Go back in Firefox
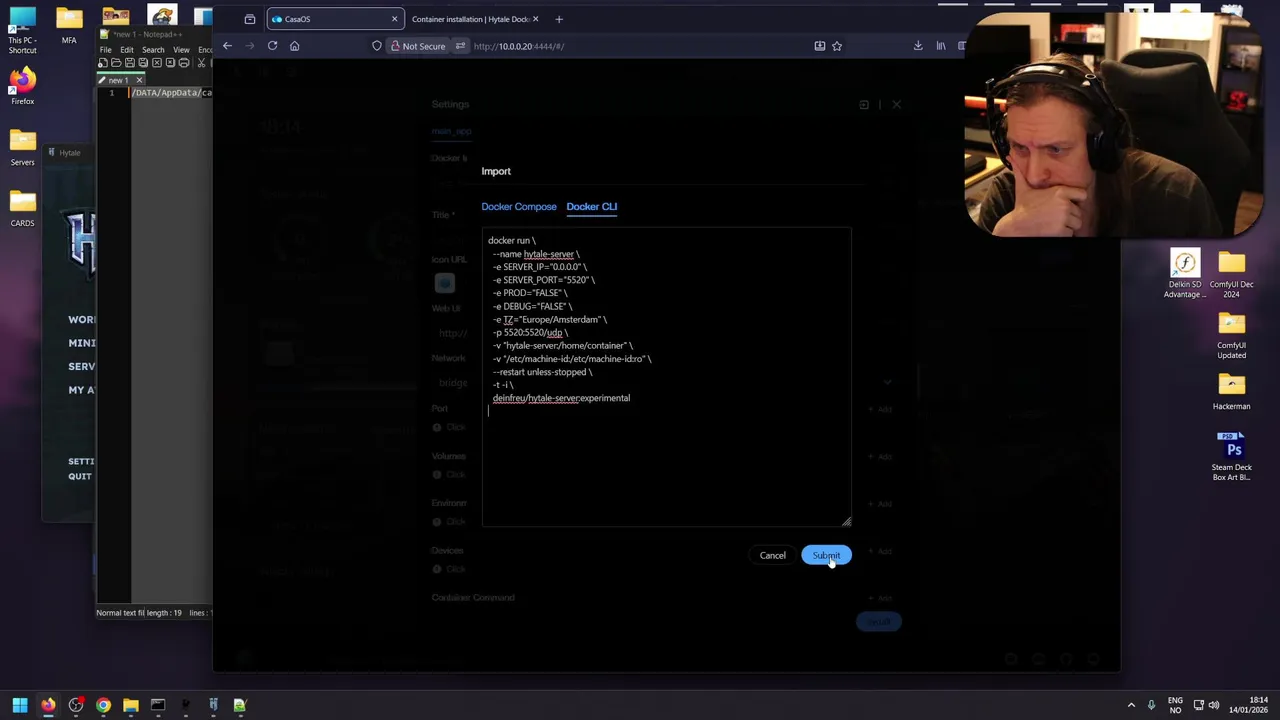 227,46
